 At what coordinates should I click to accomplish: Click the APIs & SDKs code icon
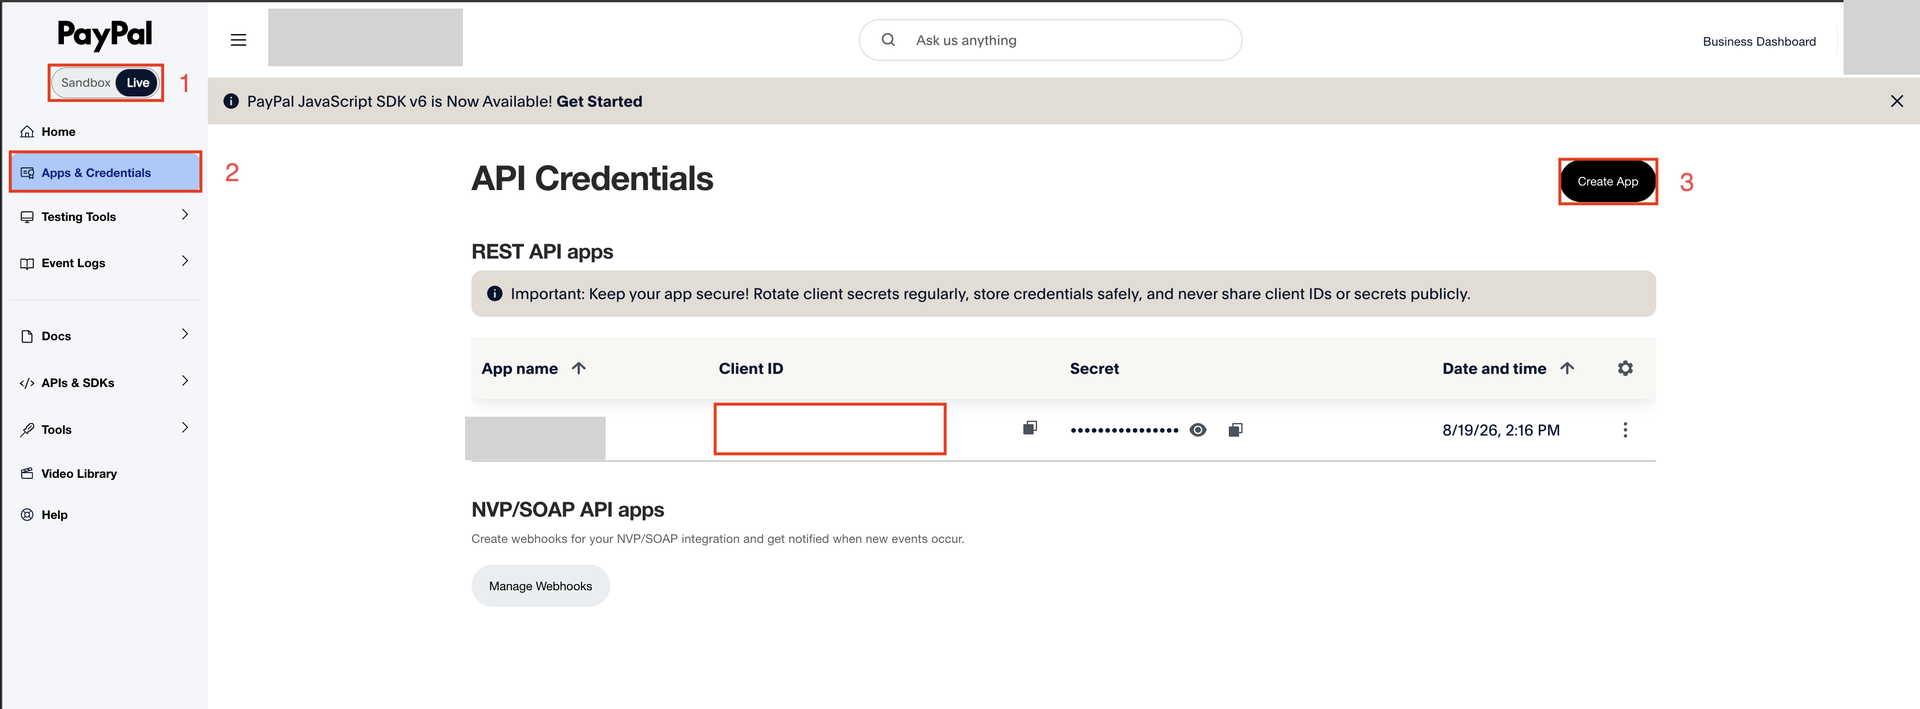pyautogui.click(x=27, y=383)
